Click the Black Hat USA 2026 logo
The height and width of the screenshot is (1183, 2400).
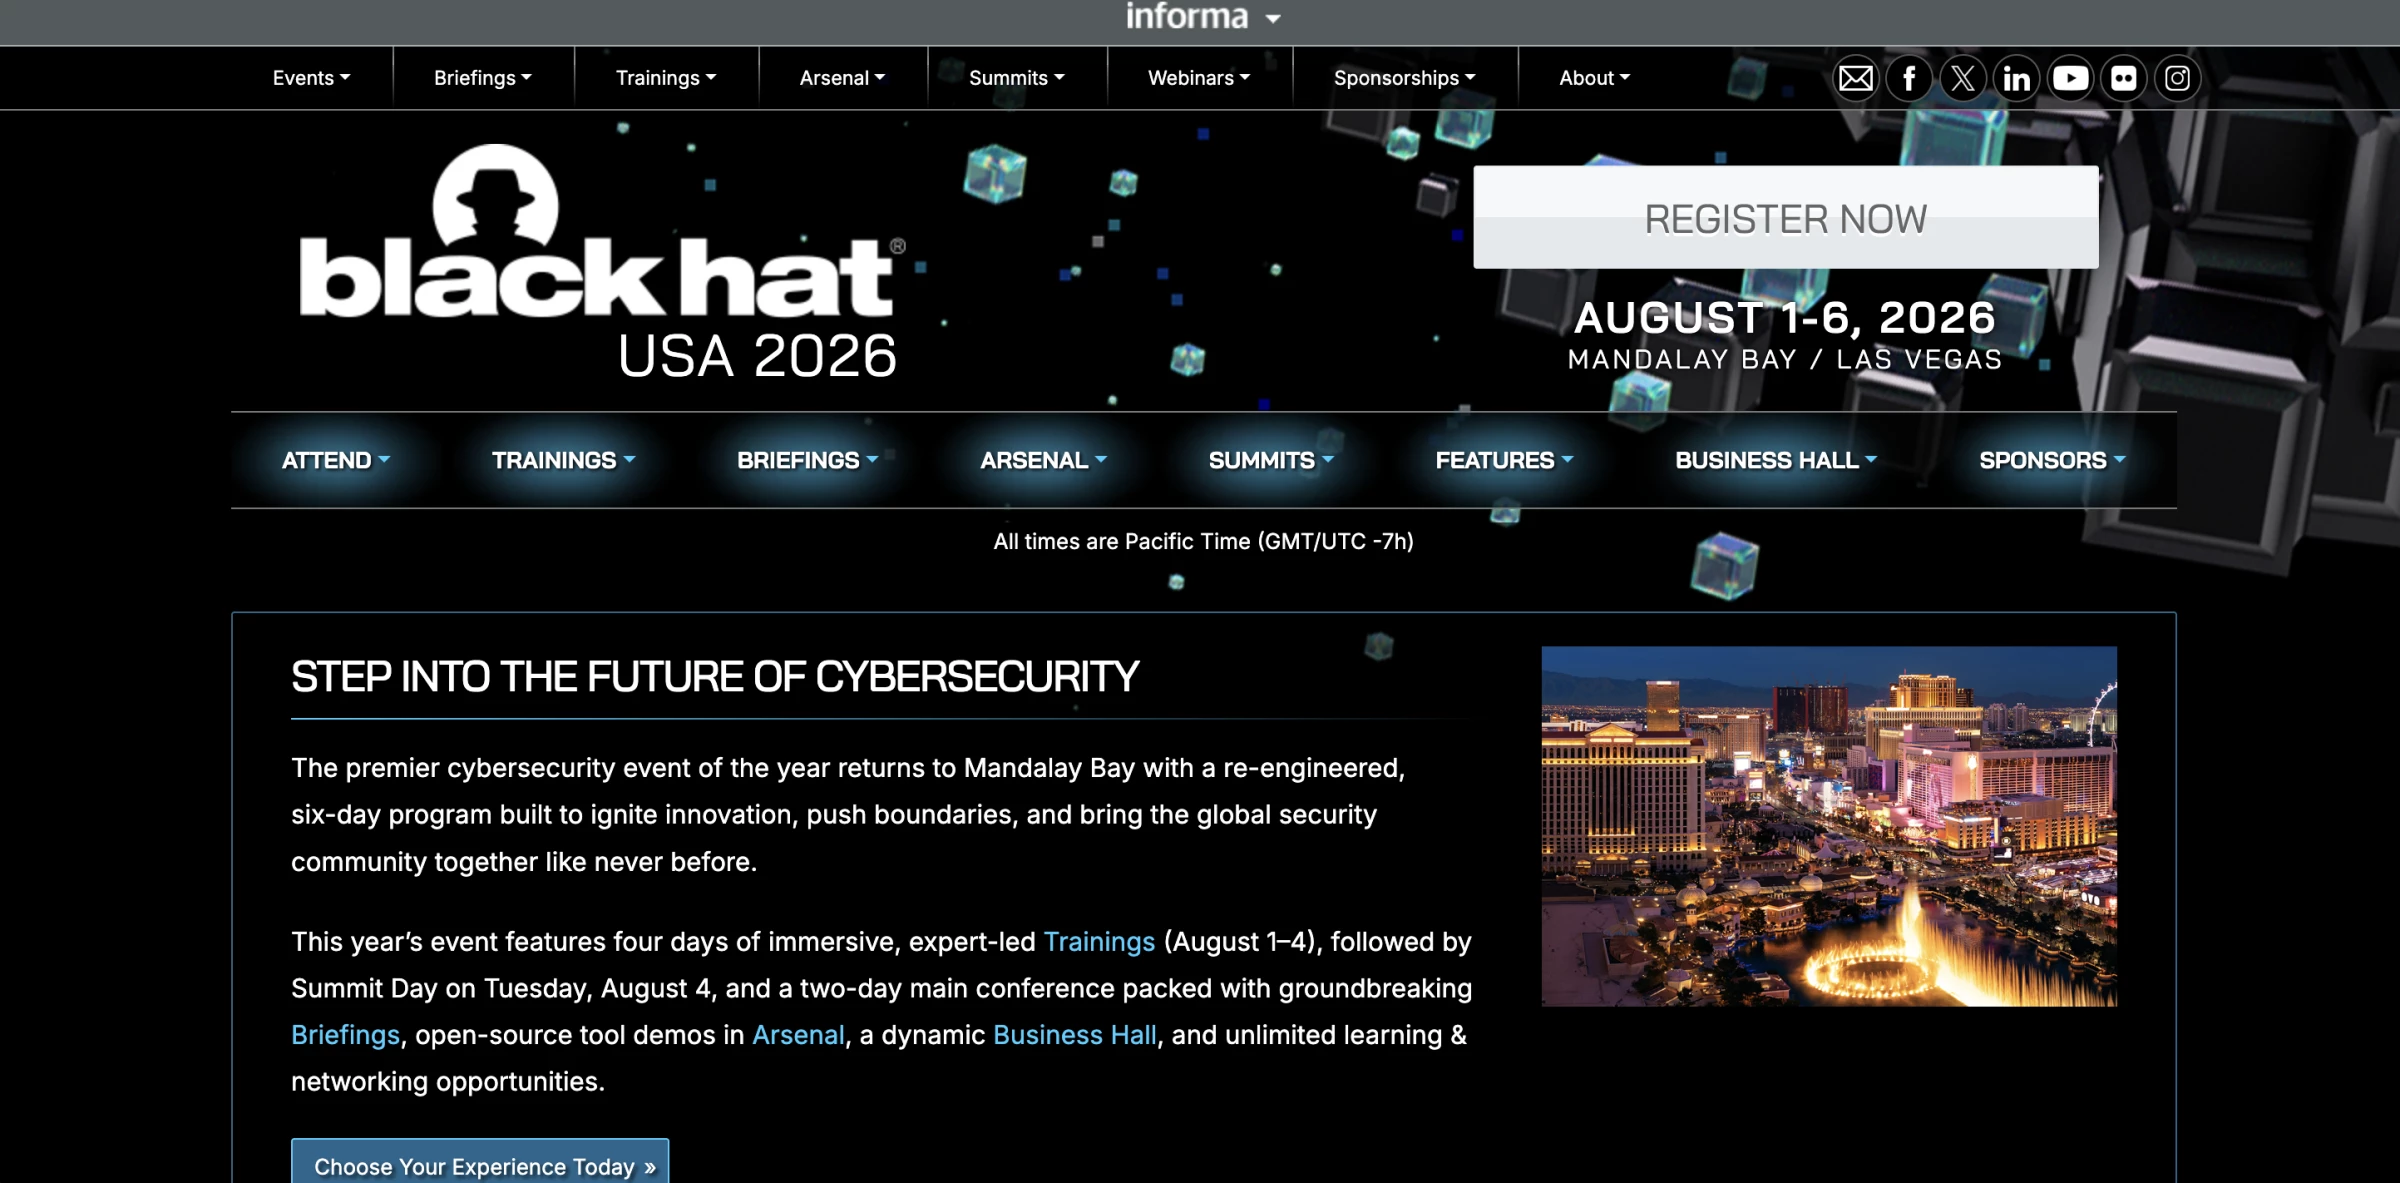click(x=602, y=262)
